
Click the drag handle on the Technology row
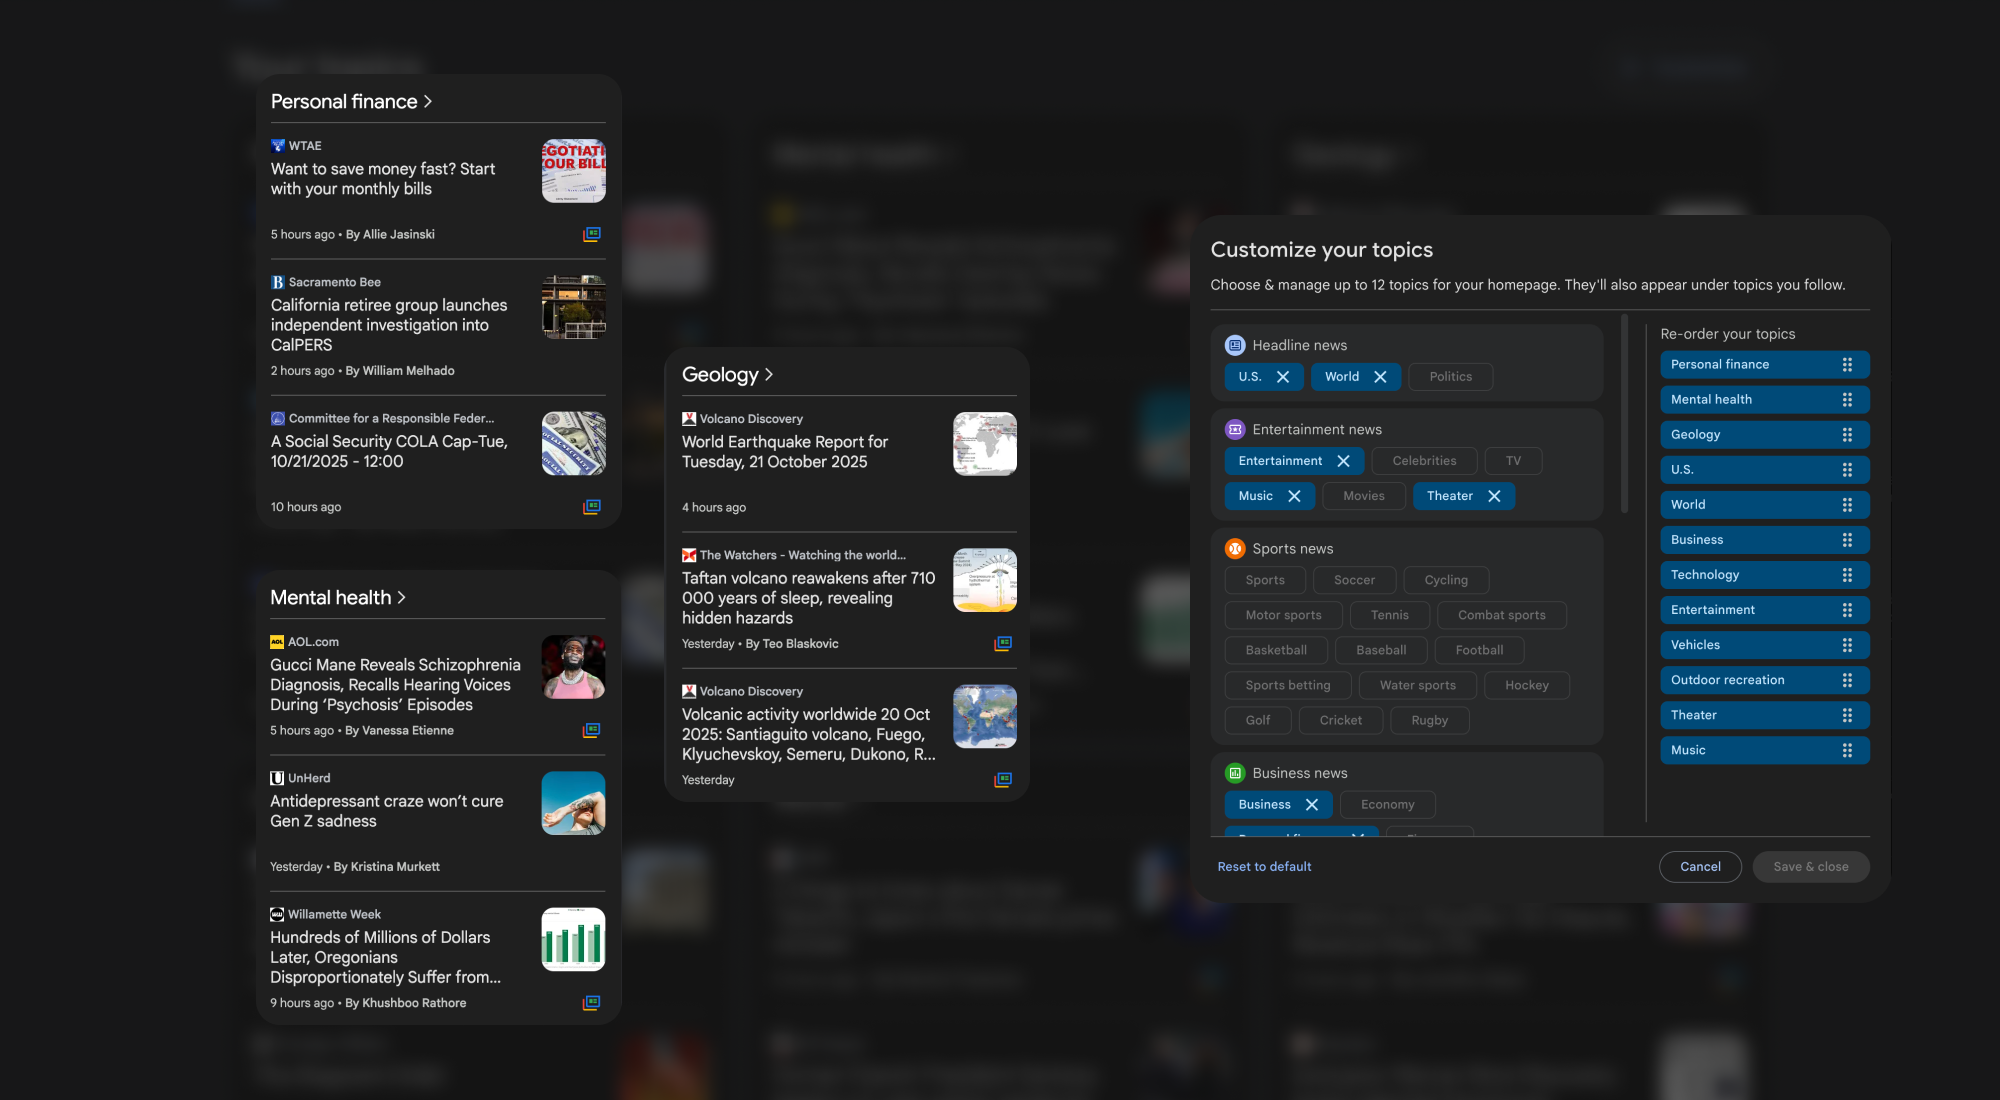[1847, 575]
